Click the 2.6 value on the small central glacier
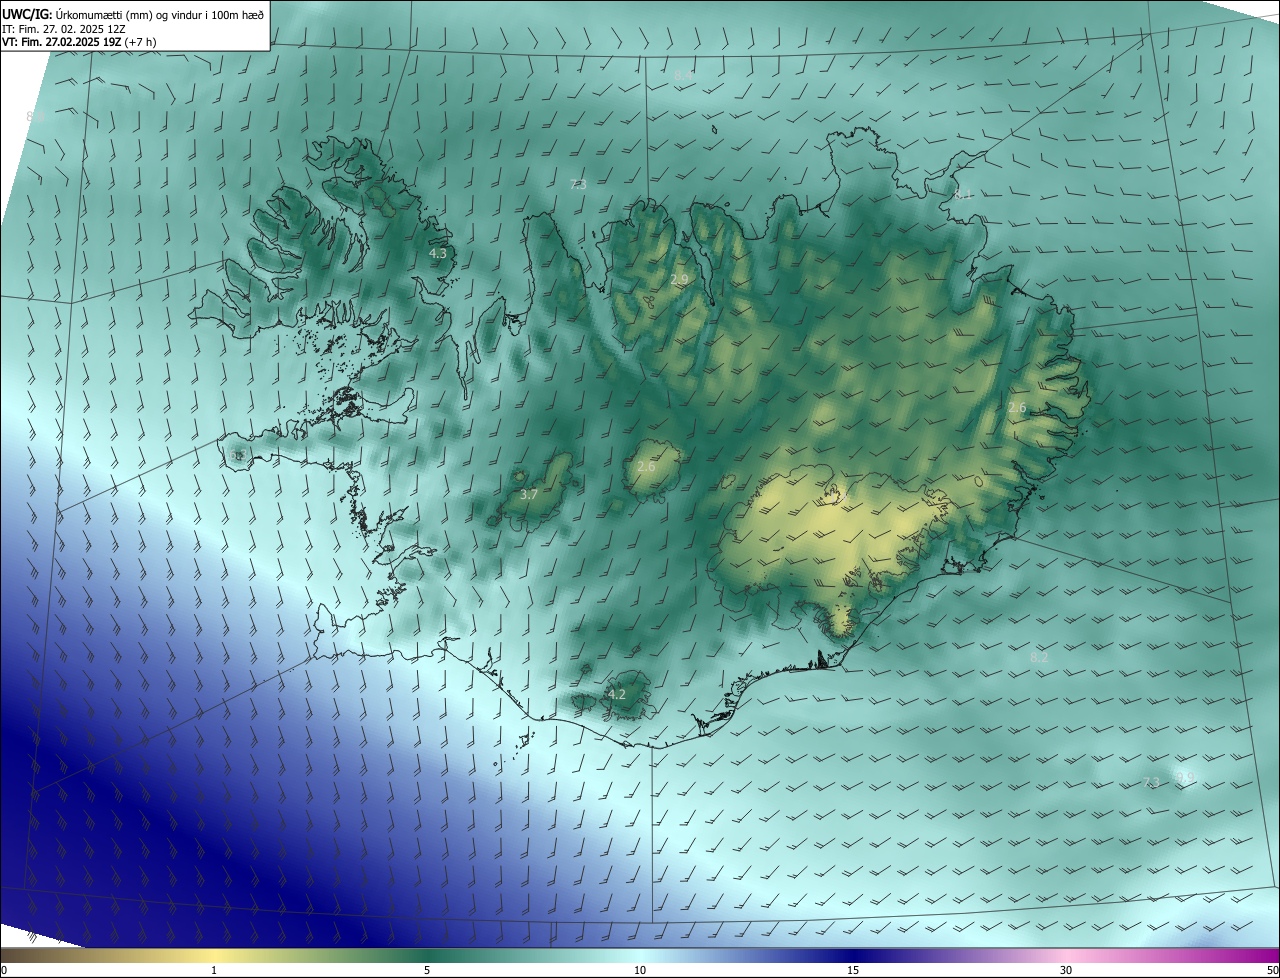Image resolution: width=1280 pixels, height=978 pixels. click(646, 466)
